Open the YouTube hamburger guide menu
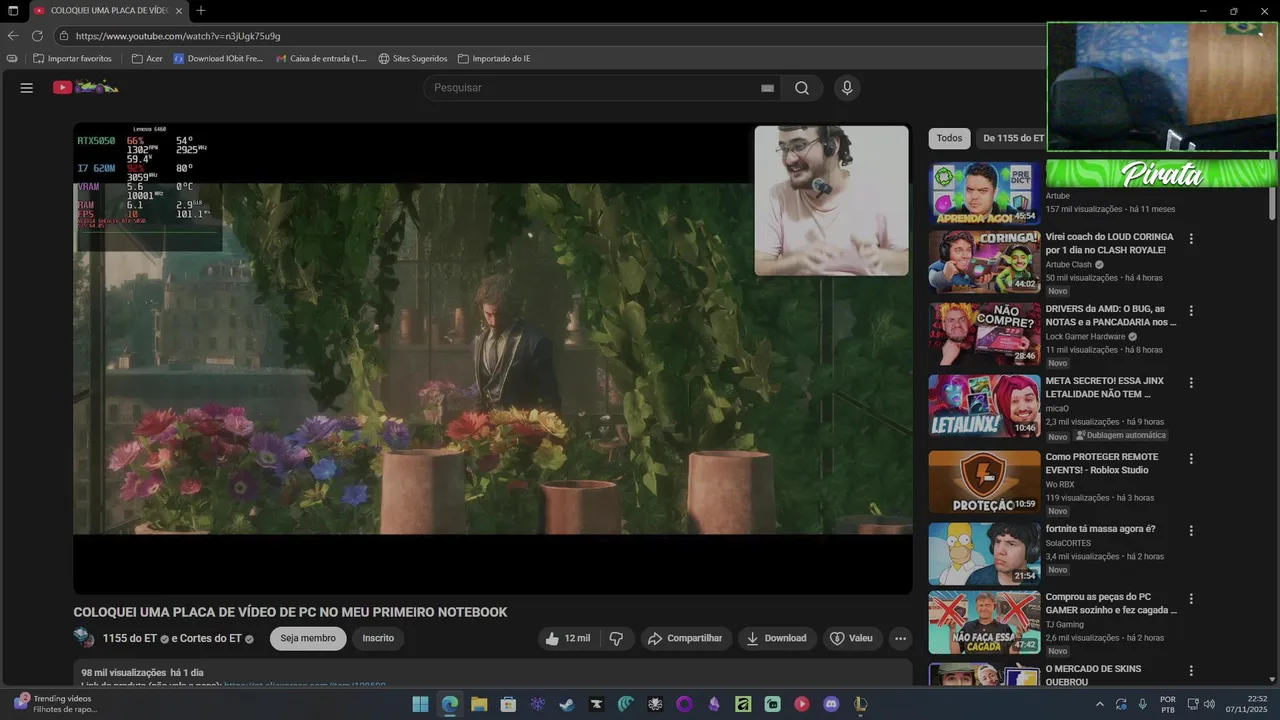The width and height of the screenshot is (1280, 720). (27, 88)
